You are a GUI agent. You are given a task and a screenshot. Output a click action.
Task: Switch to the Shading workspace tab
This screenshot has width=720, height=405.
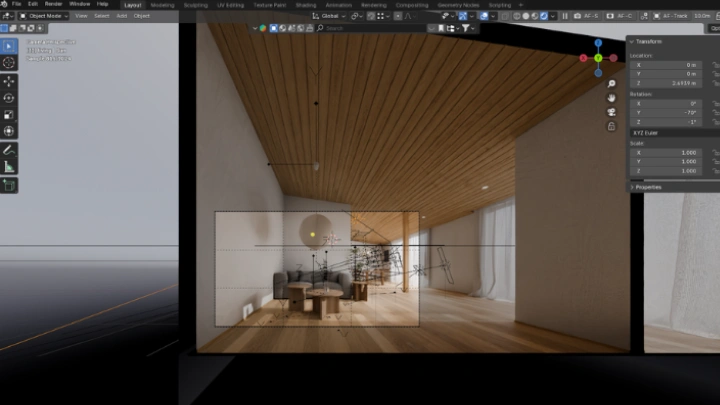click(x=306, y=5)
